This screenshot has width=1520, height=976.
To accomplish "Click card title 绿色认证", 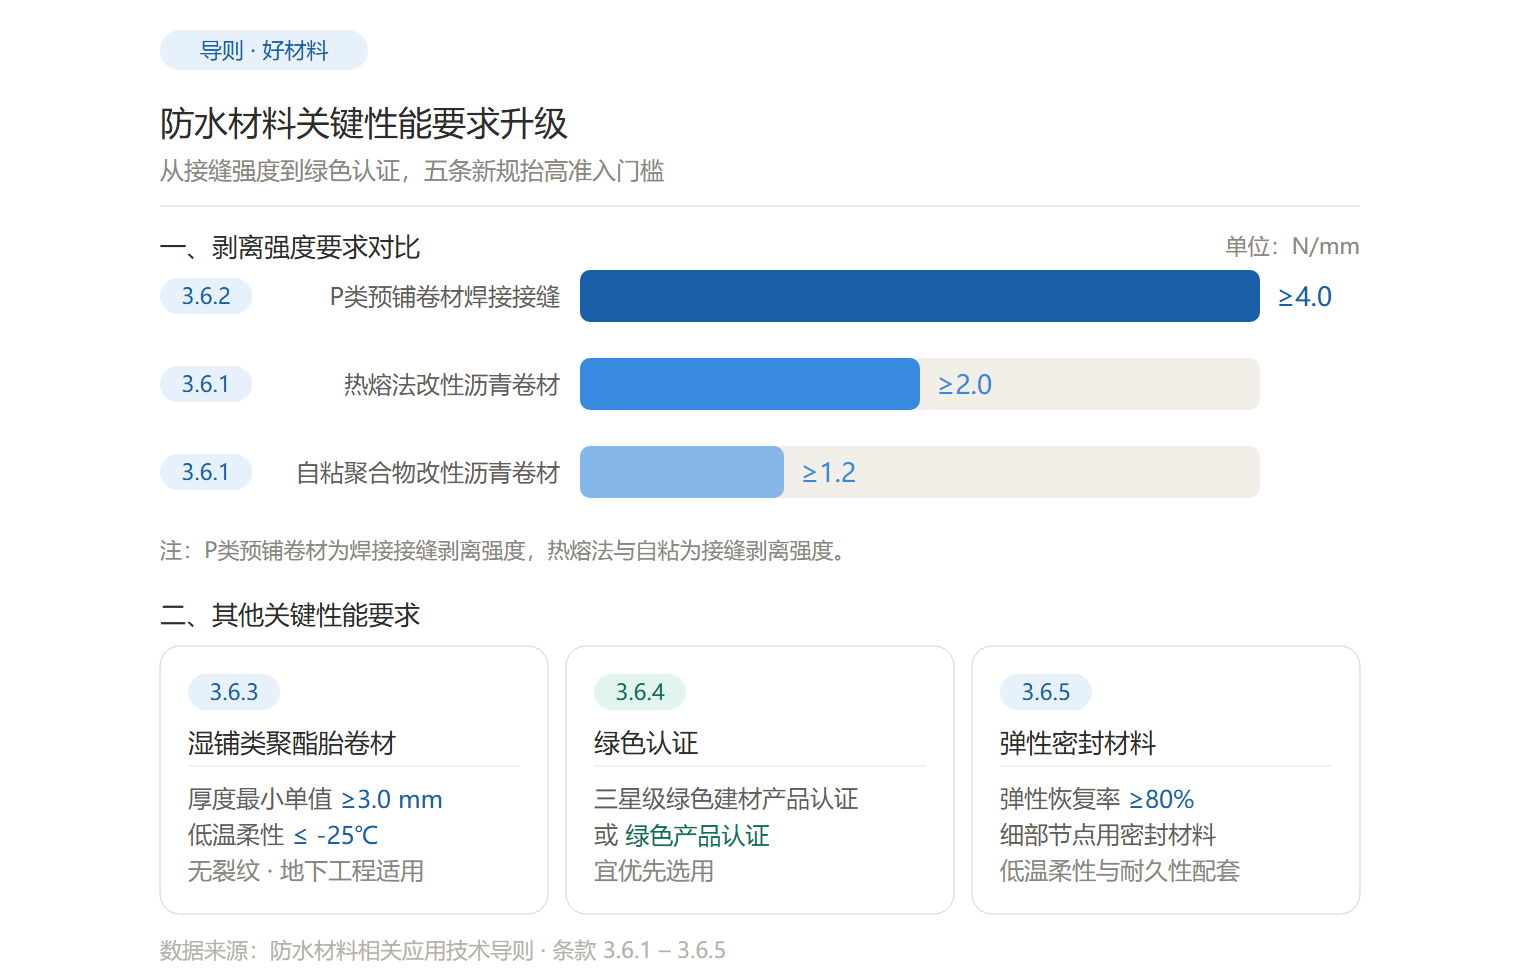I will (646, 743).
